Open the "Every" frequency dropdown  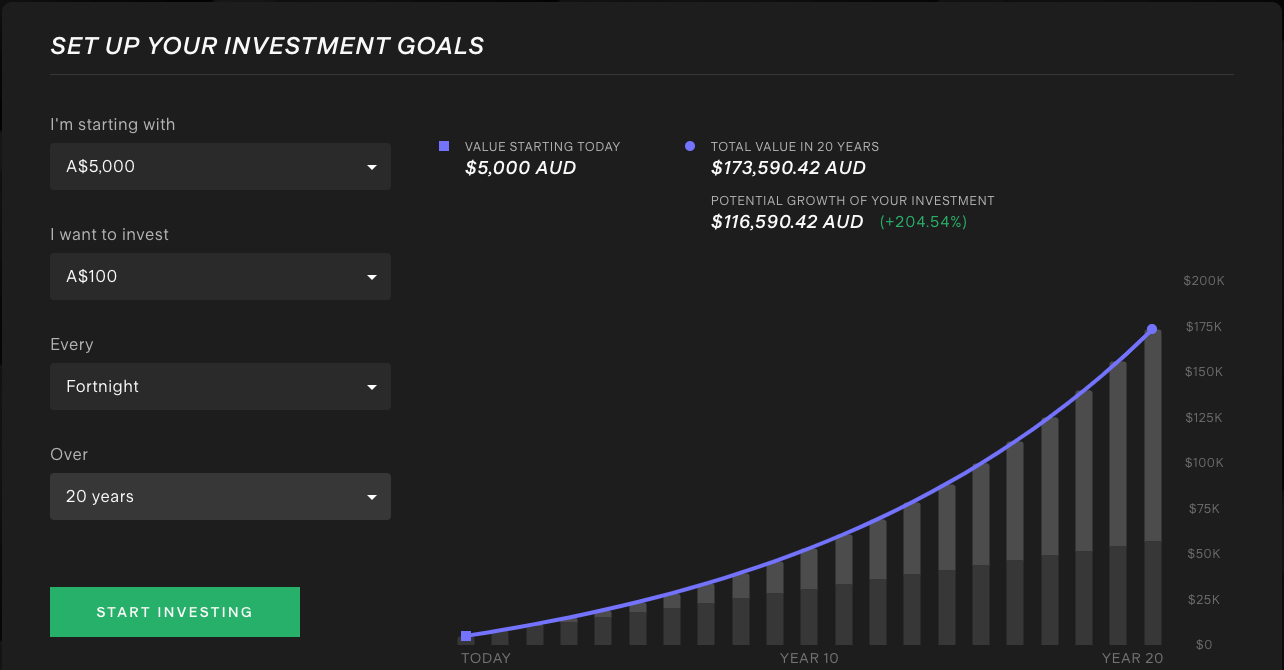coord(220,386)
